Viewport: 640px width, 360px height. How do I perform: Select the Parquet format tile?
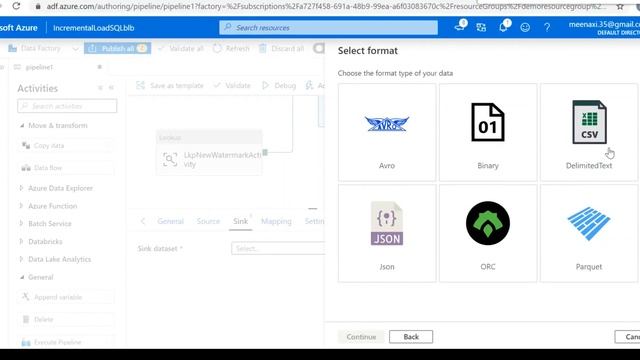(x=589, y=233)
